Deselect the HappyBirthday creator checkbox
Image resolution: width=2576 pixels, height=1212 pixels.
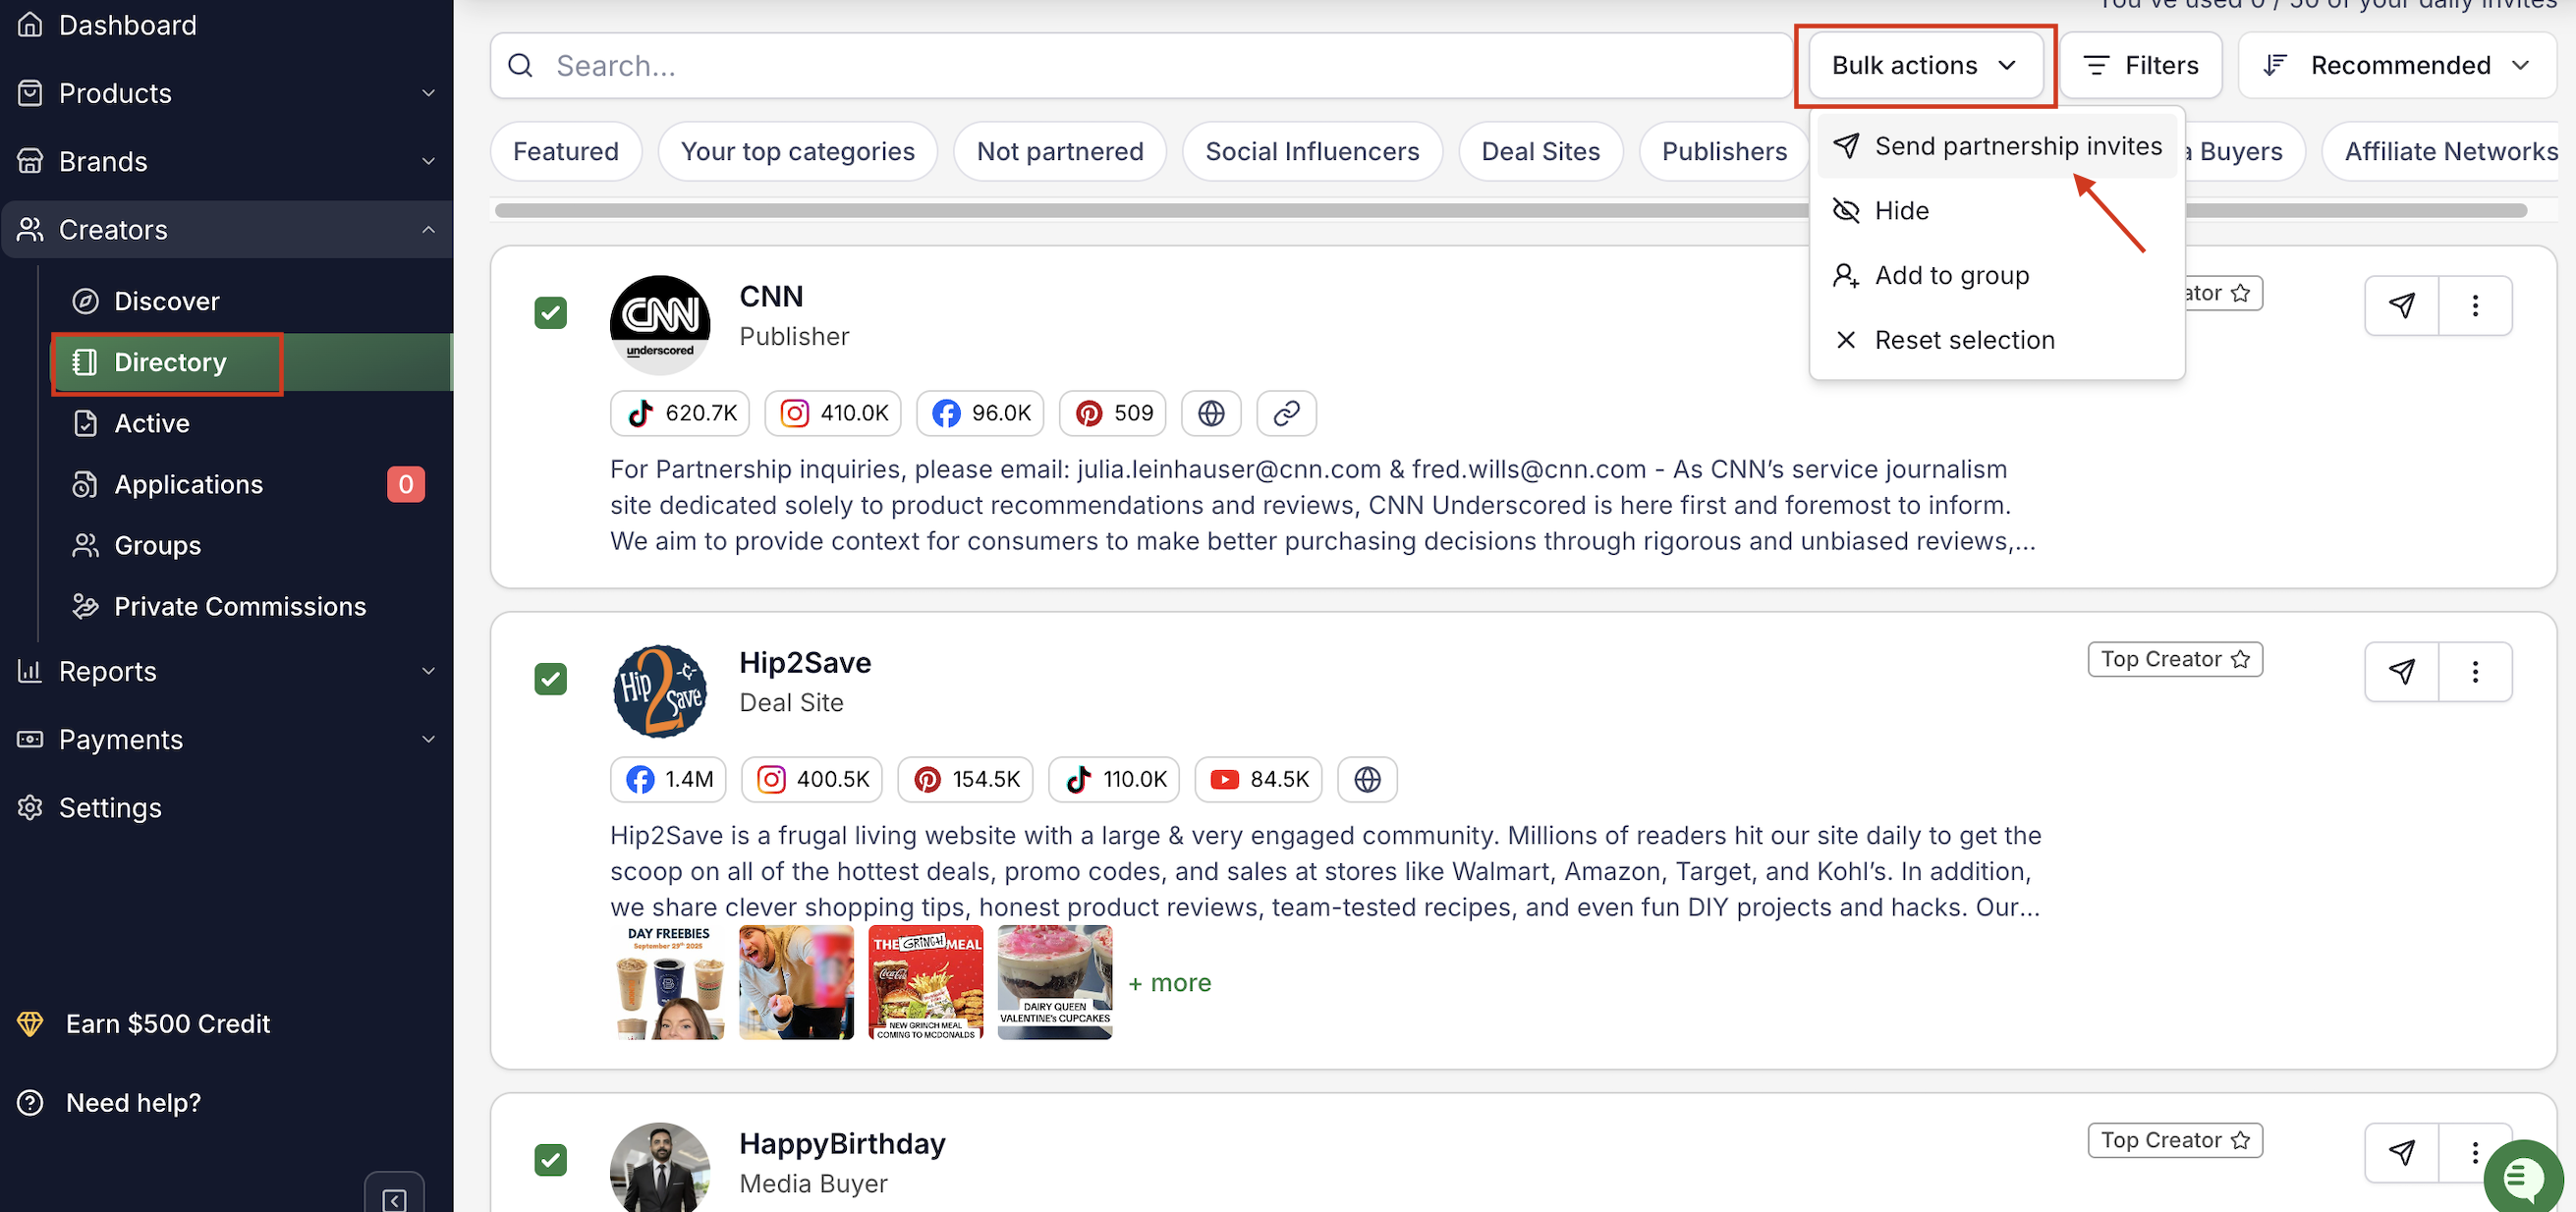click(x=550, y=1159)
